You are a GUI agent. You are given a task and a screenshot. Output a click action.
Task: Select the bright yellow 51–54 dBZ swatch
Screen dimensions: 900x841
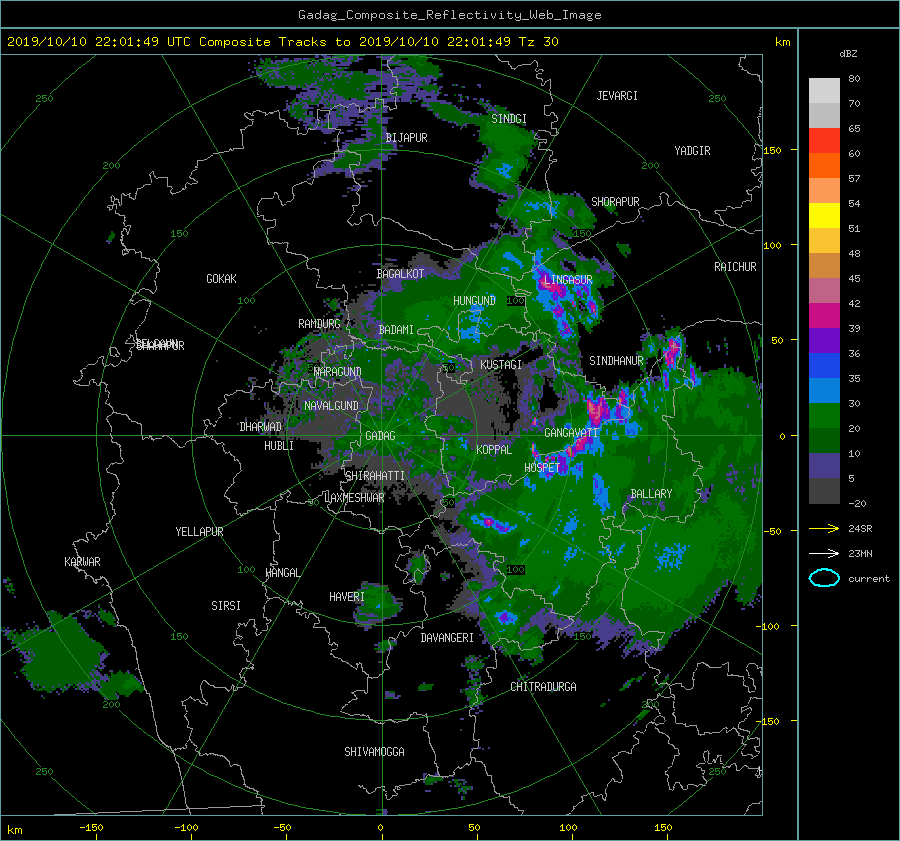824,216
